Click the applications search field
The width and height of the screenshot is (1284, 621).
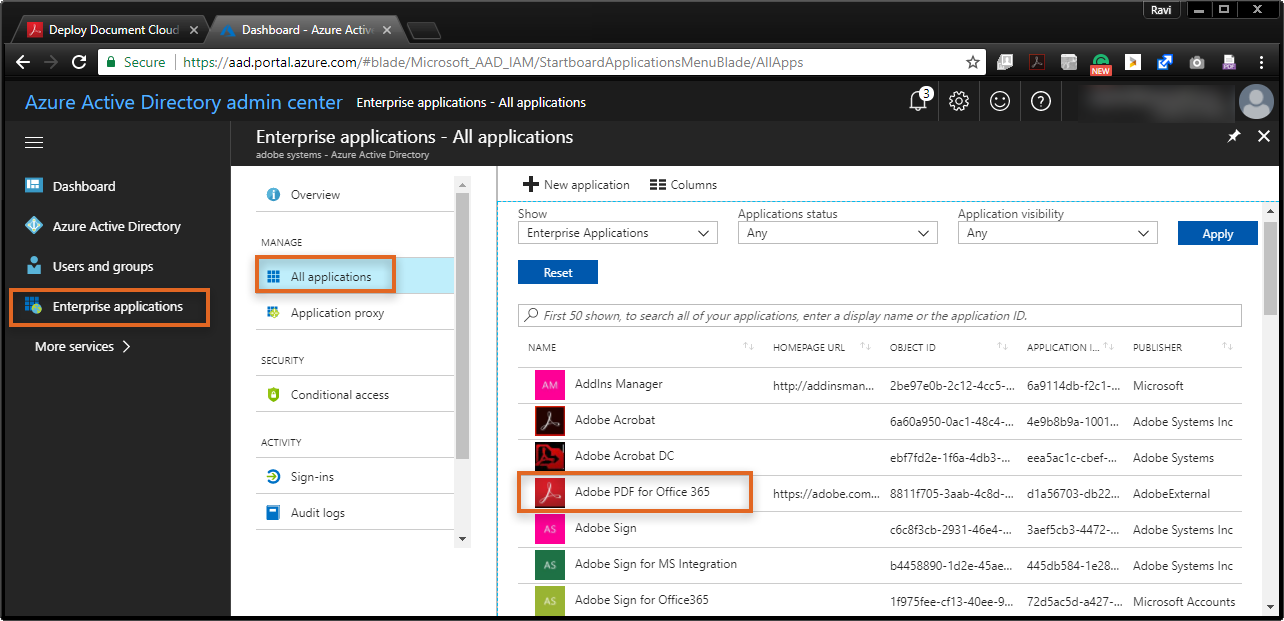[x=880, y=315]
